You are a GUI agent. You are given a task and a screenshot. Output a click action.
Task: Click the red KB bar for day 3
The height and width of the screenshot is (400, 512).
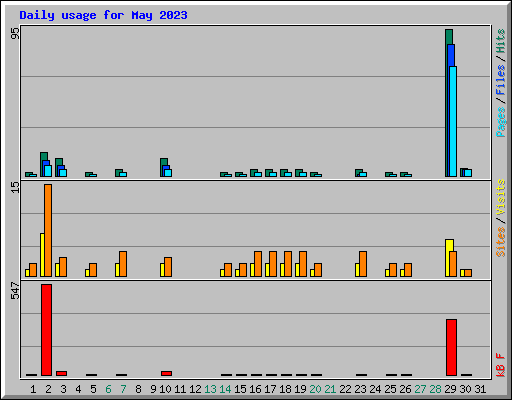point(61,373)
